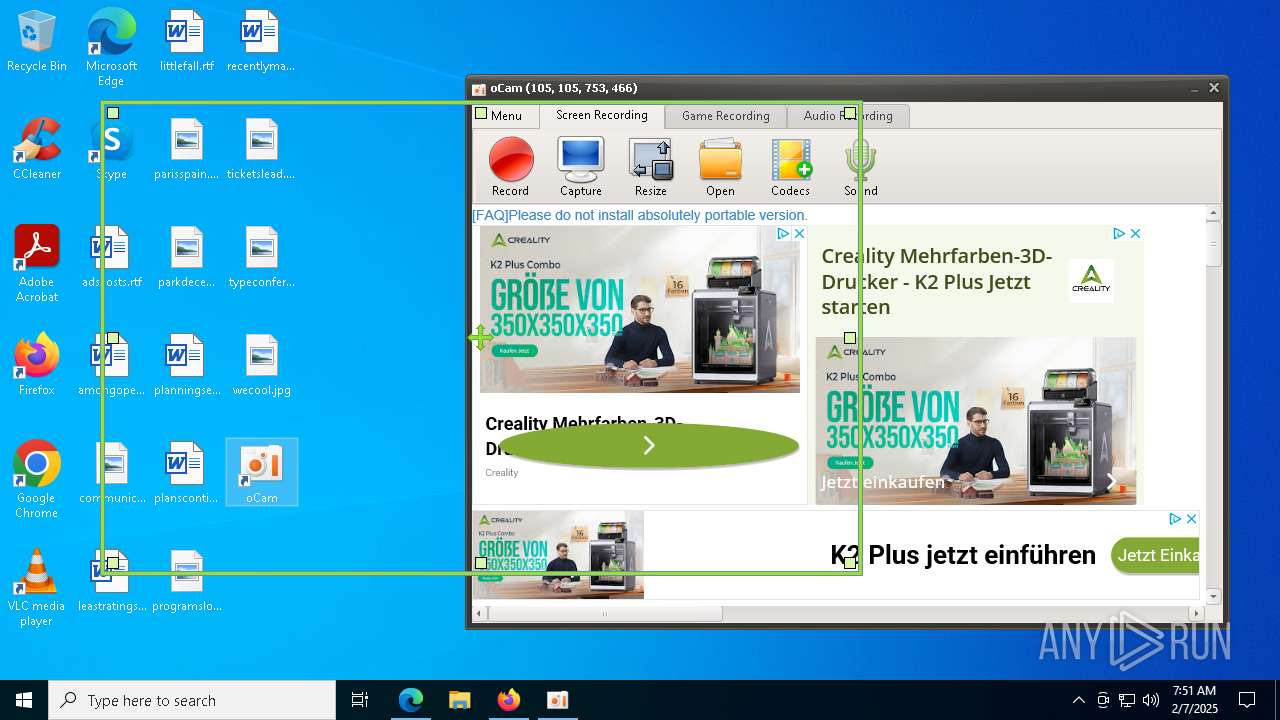Click the left arrow of oCam horizontal scrollbar

click(480, 613)
